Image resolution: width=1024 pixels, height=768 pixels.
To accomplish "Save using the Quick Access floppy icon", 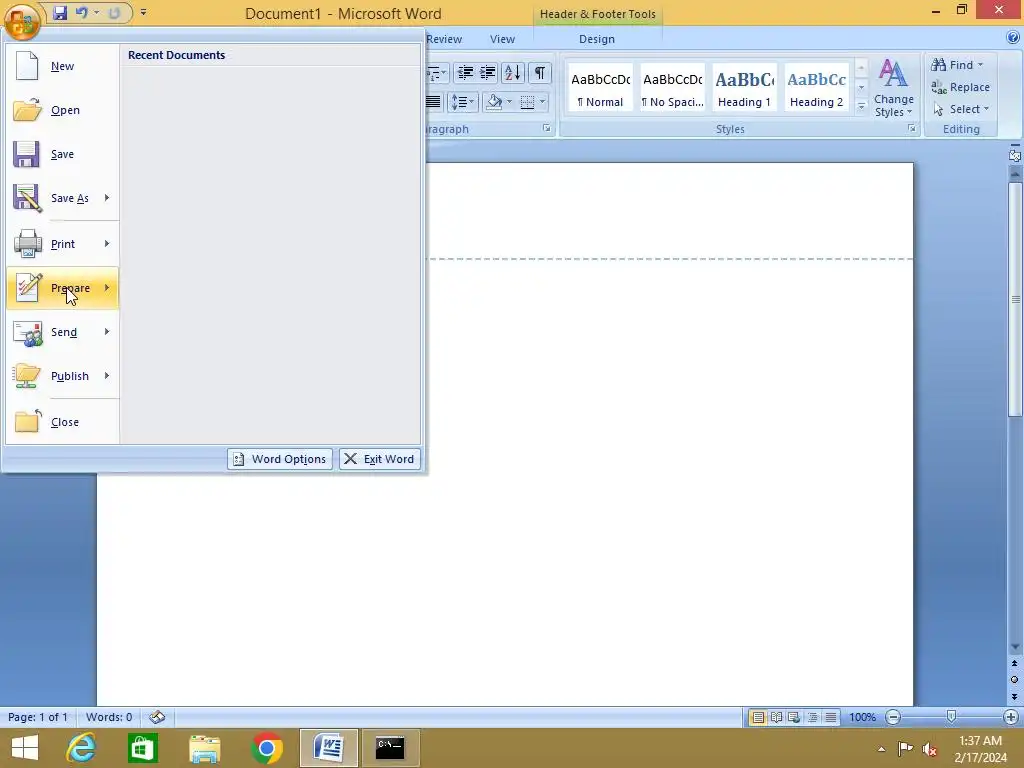I will click(60, 12).
